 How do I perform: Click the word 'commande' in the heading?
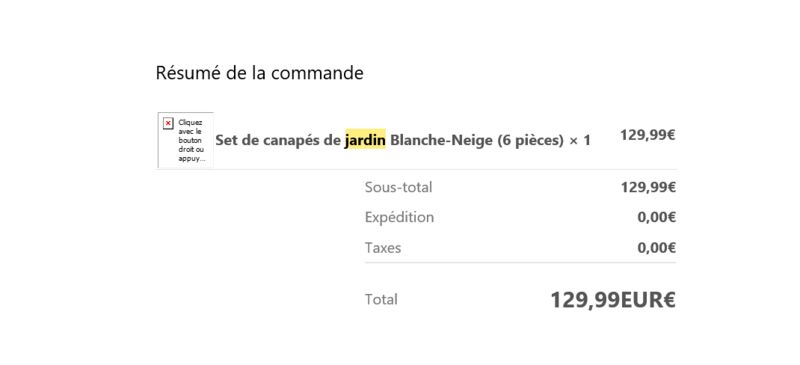click(317, 73)
